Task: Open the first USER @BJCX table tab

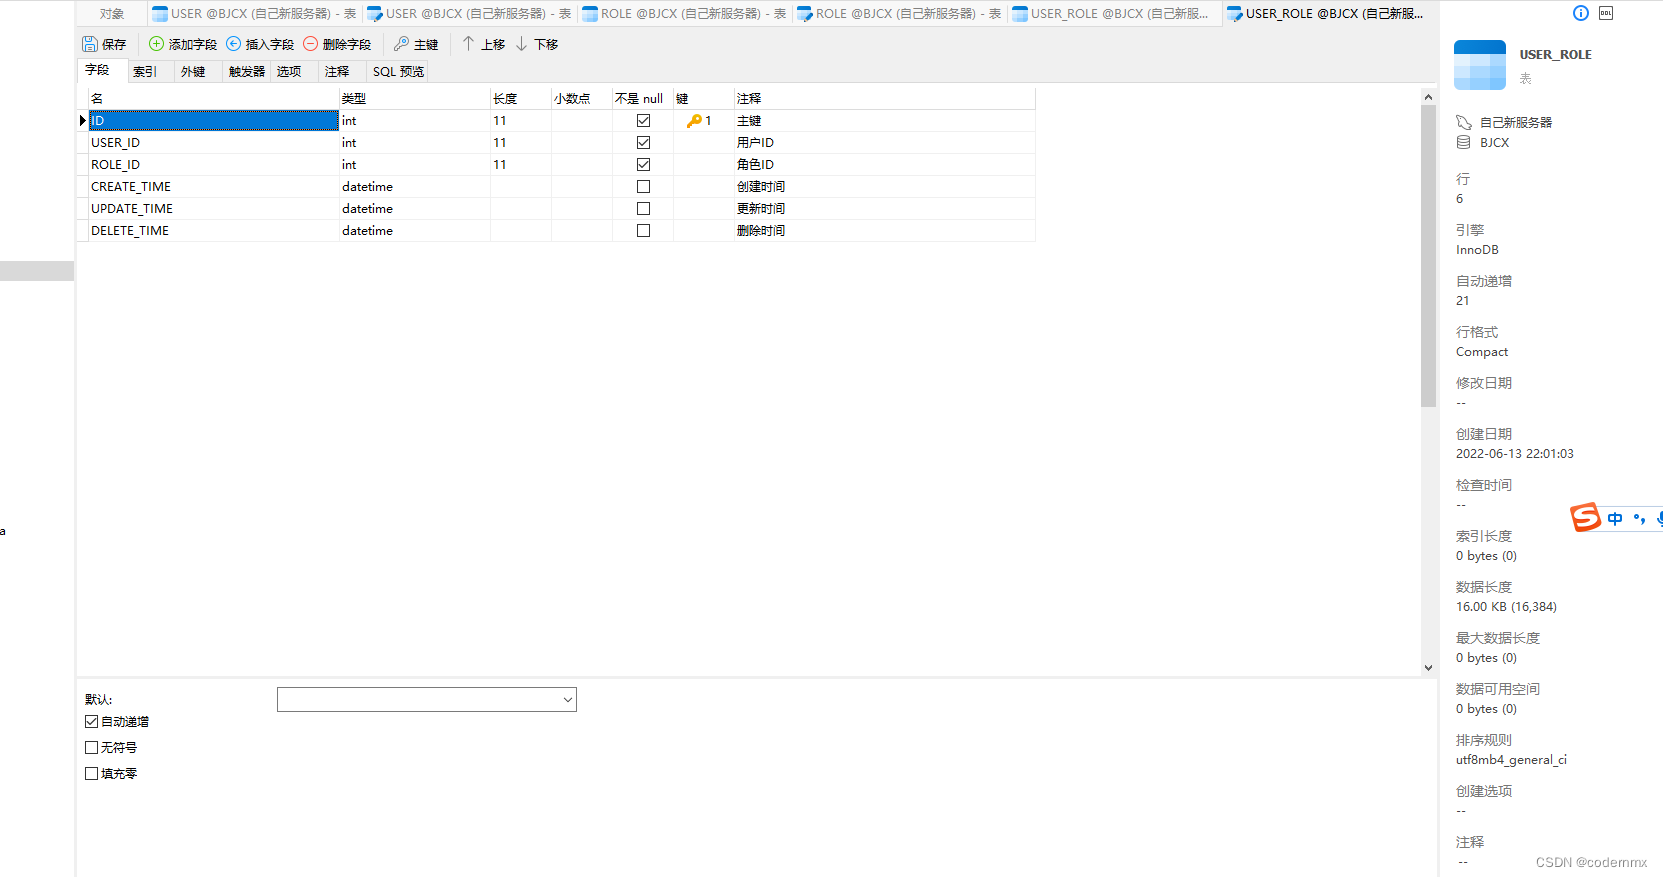Action: [x=254, y=13]
